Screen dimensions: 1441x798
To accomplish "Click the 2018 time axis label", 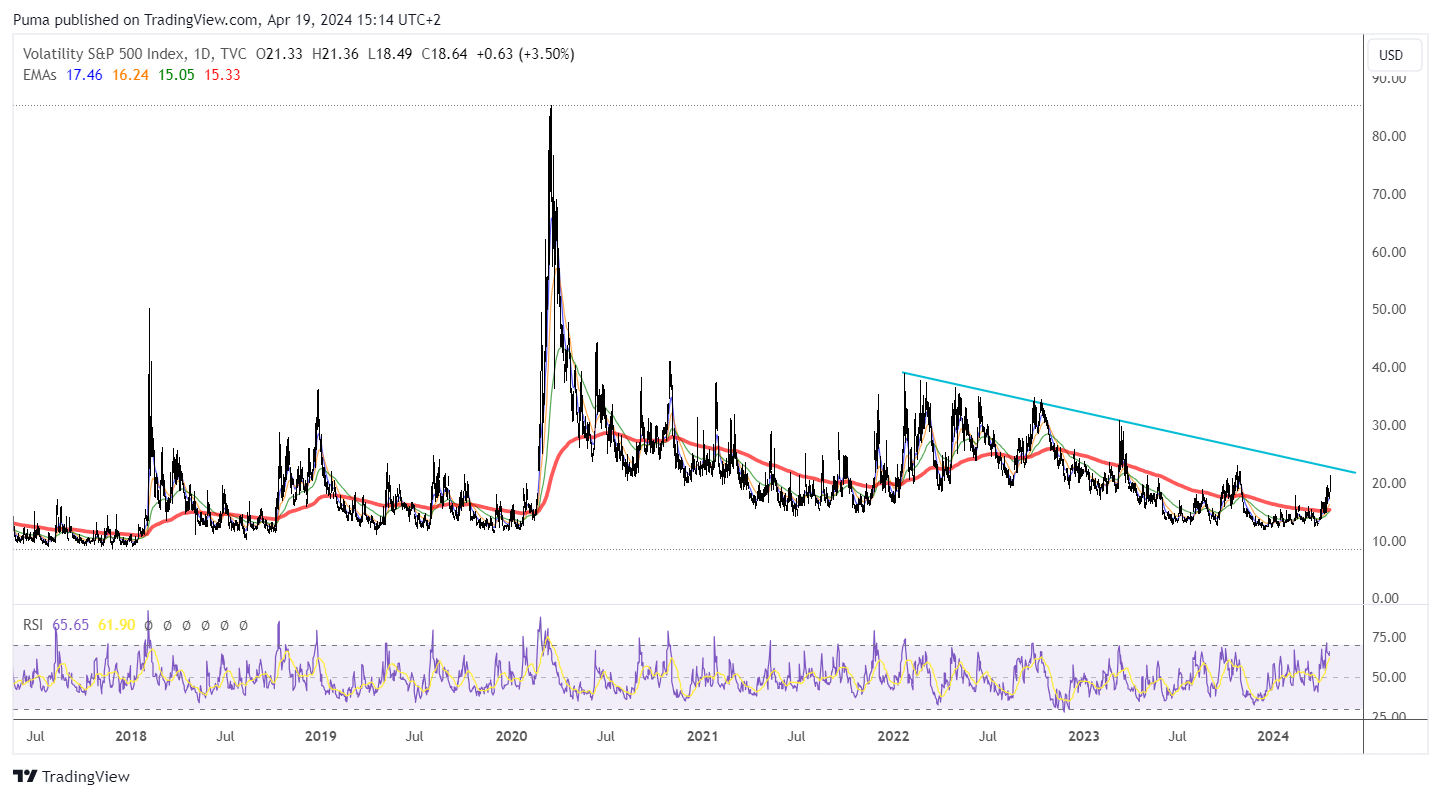I will click(x=131, y=737).
